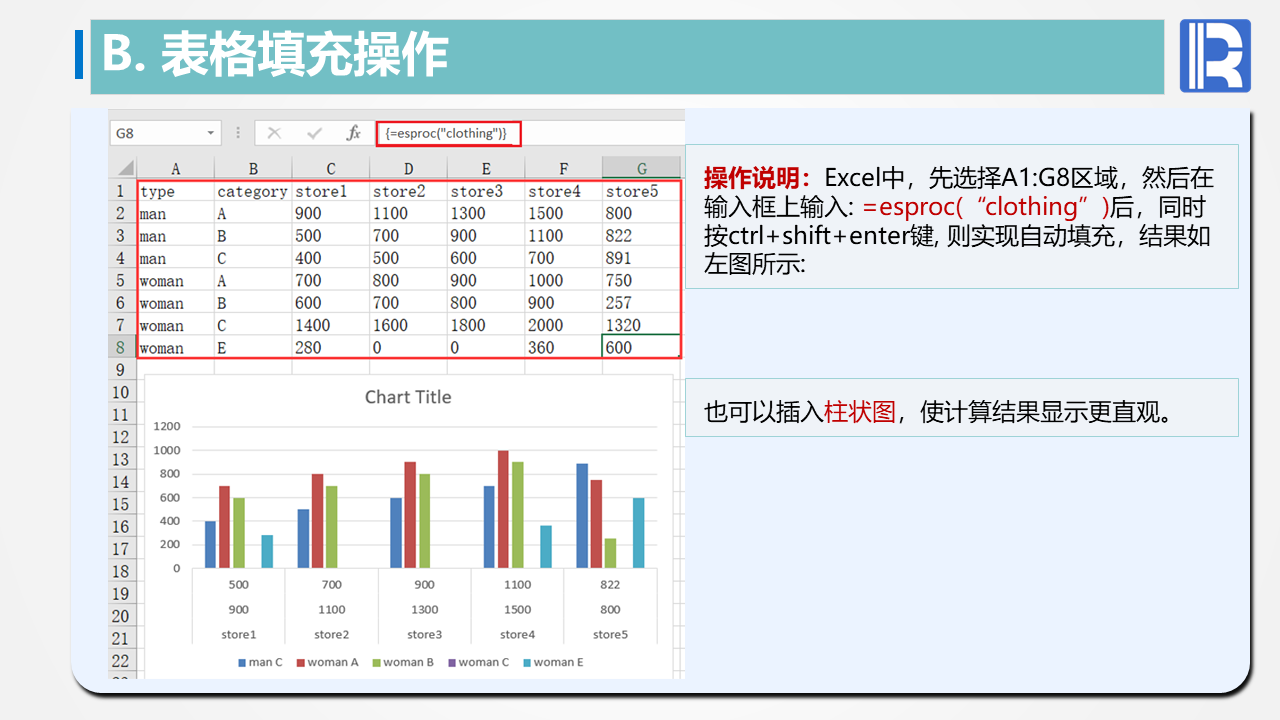Open the Insert Function fx dialog

(x=353, y=133)
